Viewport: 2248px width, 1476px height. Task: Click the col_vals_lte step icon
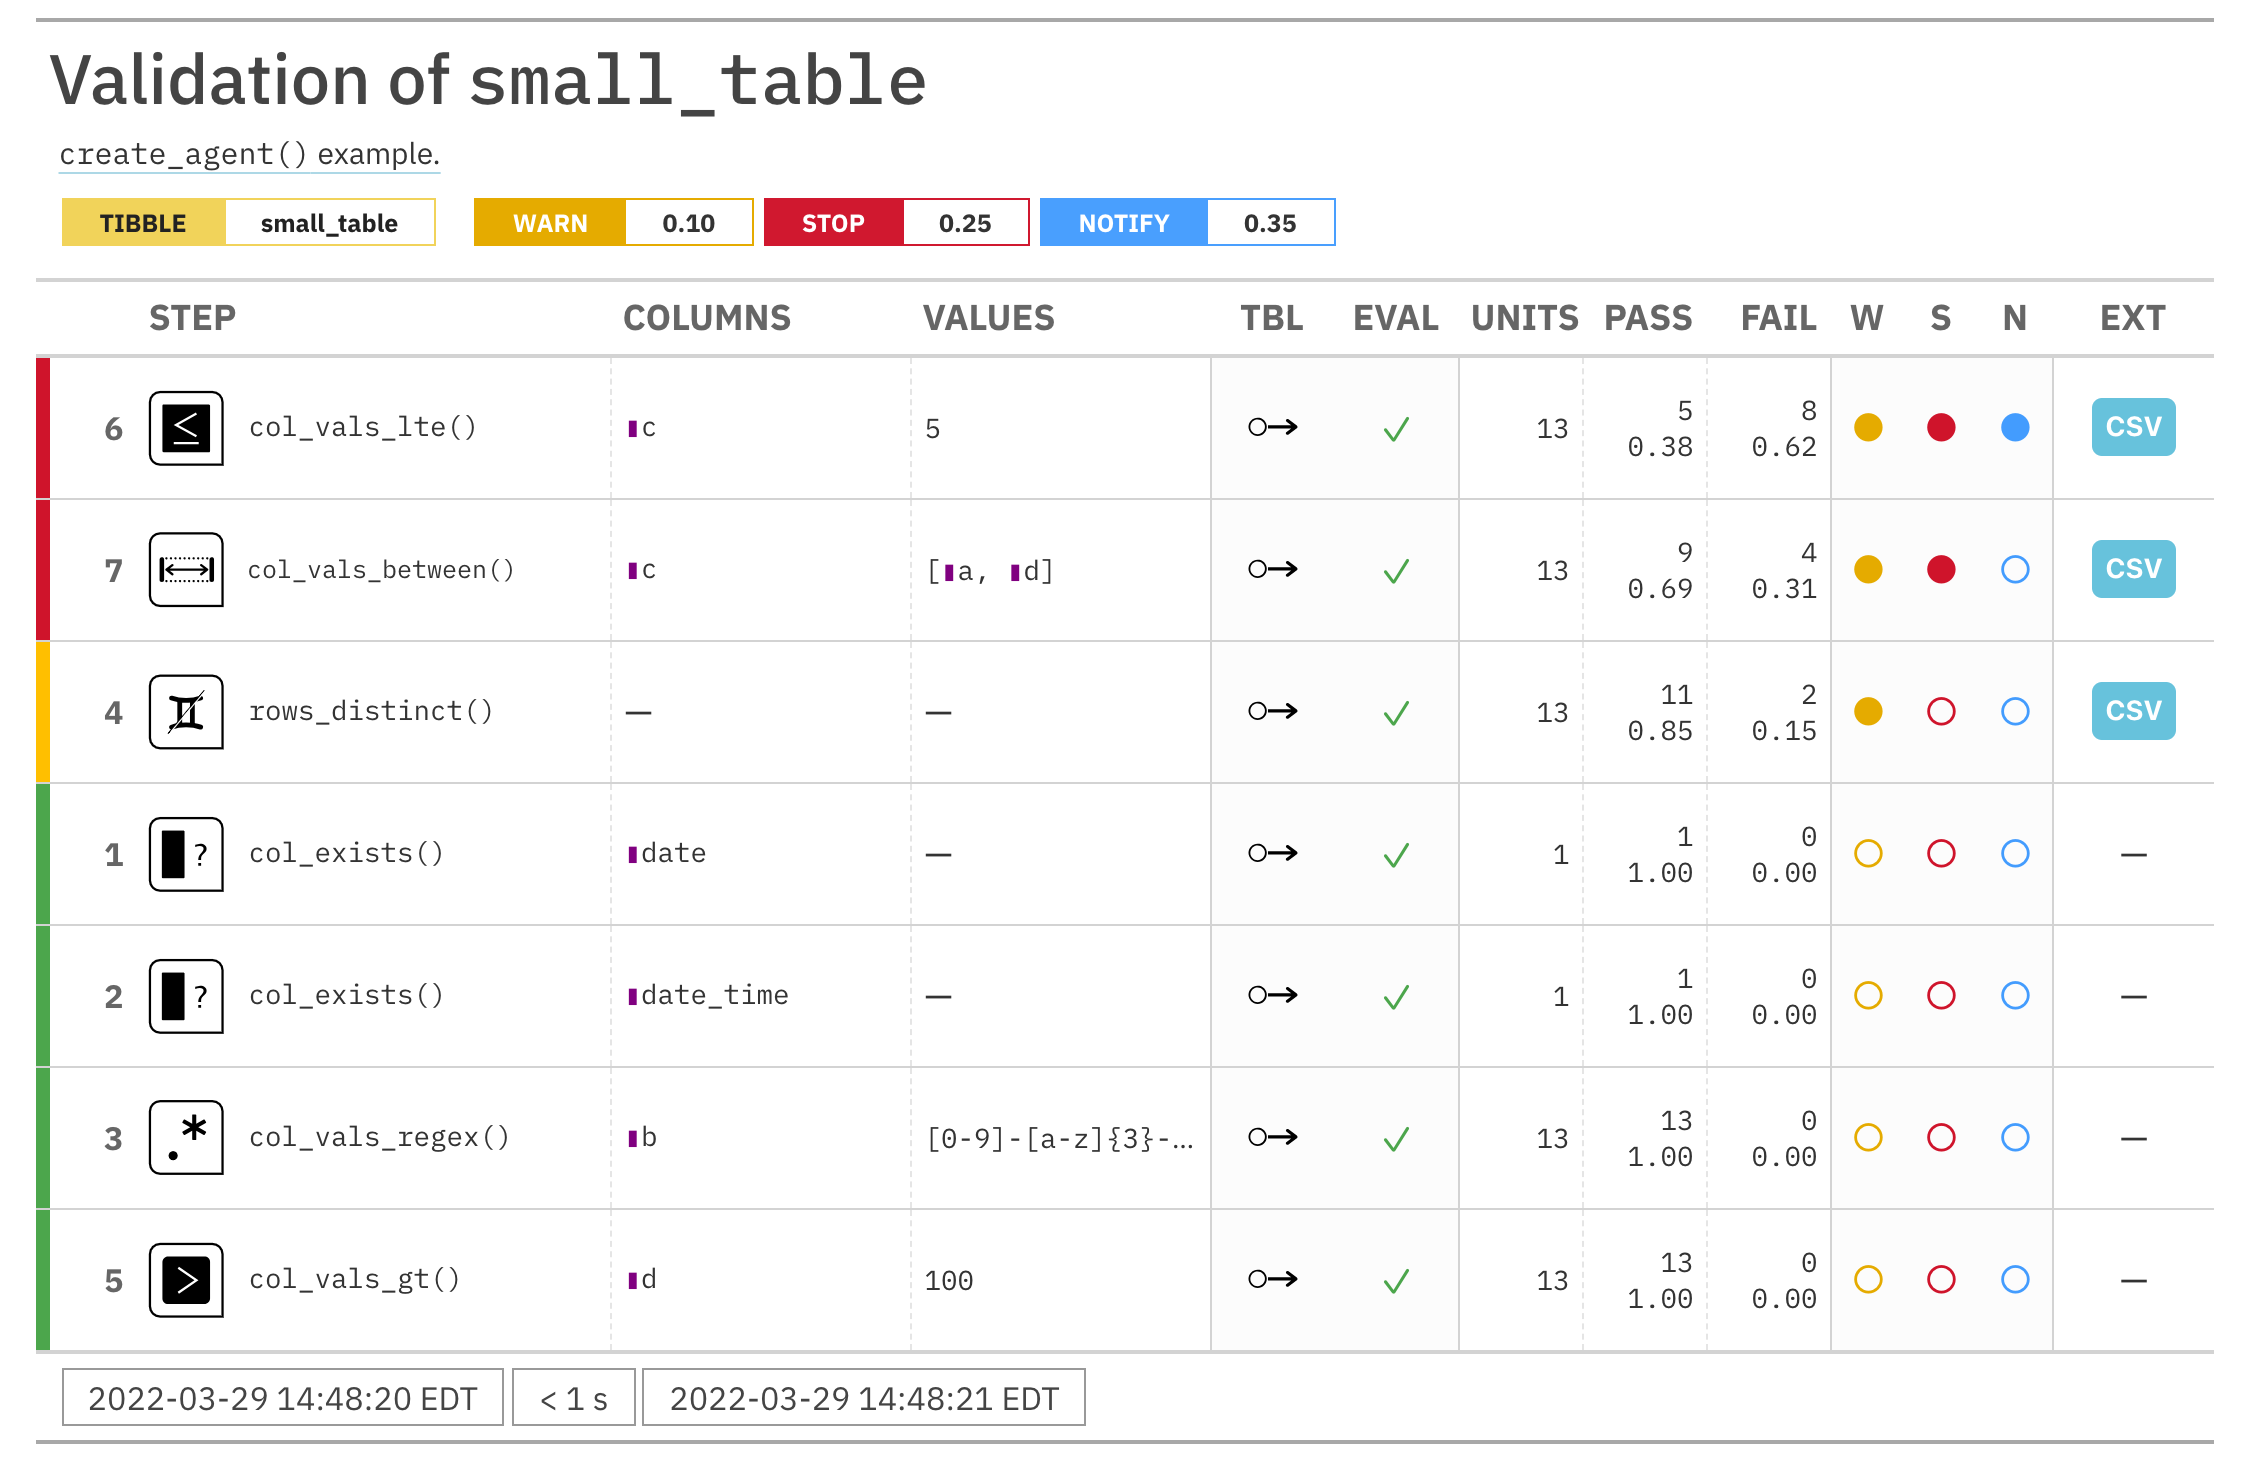[186, 428]
